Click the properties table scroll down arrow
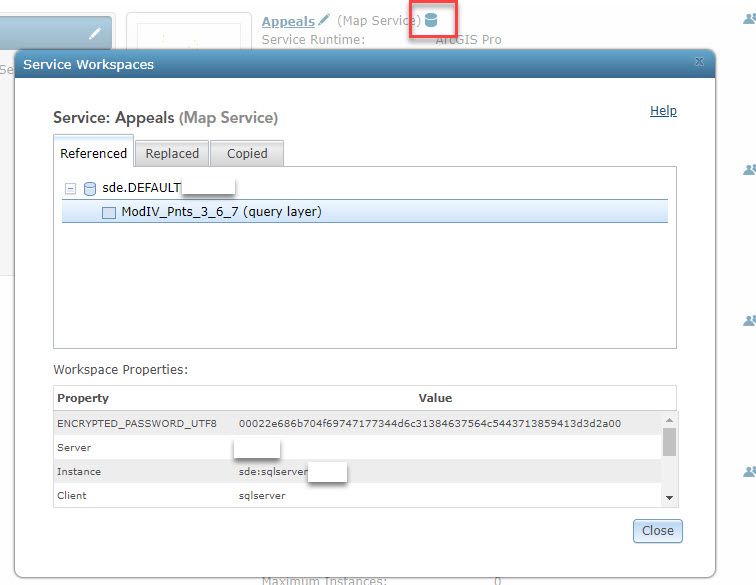The height and width of the screenshot is (585, 756). pyautogui.click(x=669, y=498)
